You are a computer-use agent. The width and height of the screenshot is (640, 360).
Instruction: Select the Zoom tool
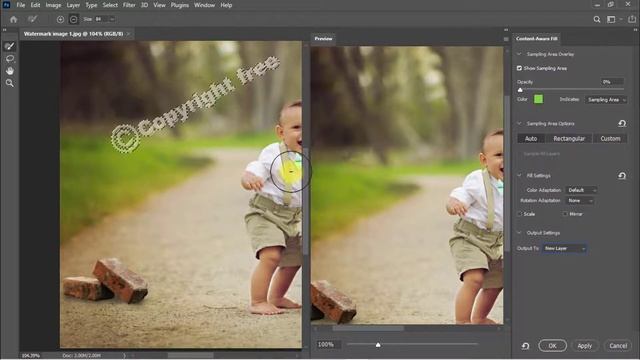point(9,83)
